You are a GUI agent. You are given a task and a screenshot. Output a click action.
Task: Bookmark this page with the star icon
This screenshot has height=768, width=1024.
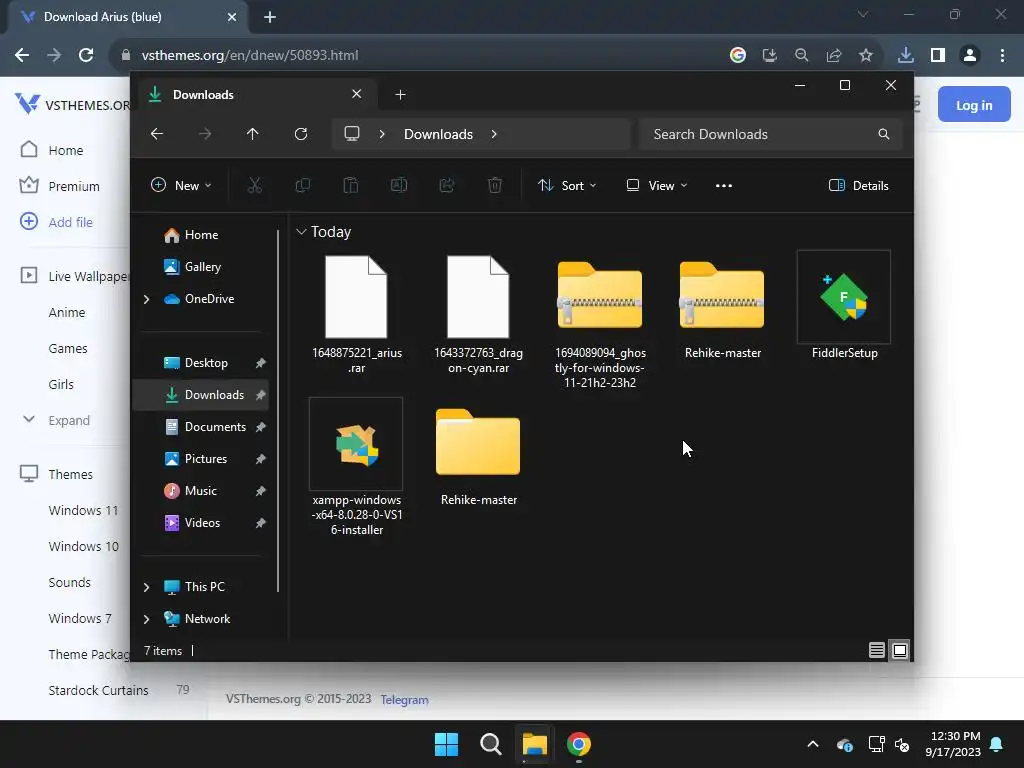point(866,55)
